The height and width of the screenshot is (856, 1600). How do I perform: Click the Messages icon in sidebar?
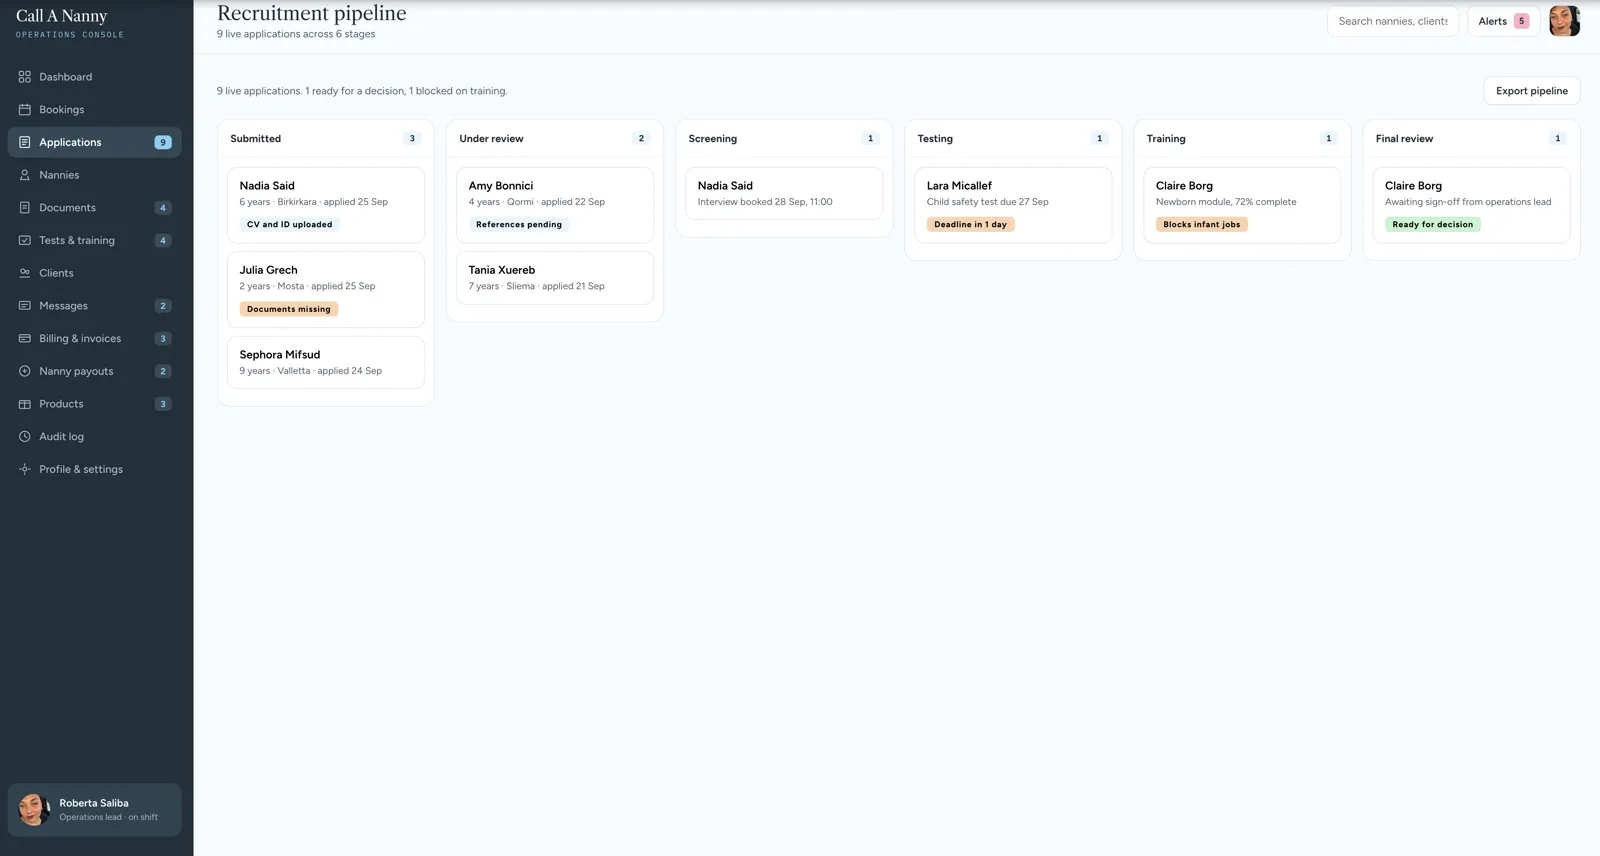25,306
